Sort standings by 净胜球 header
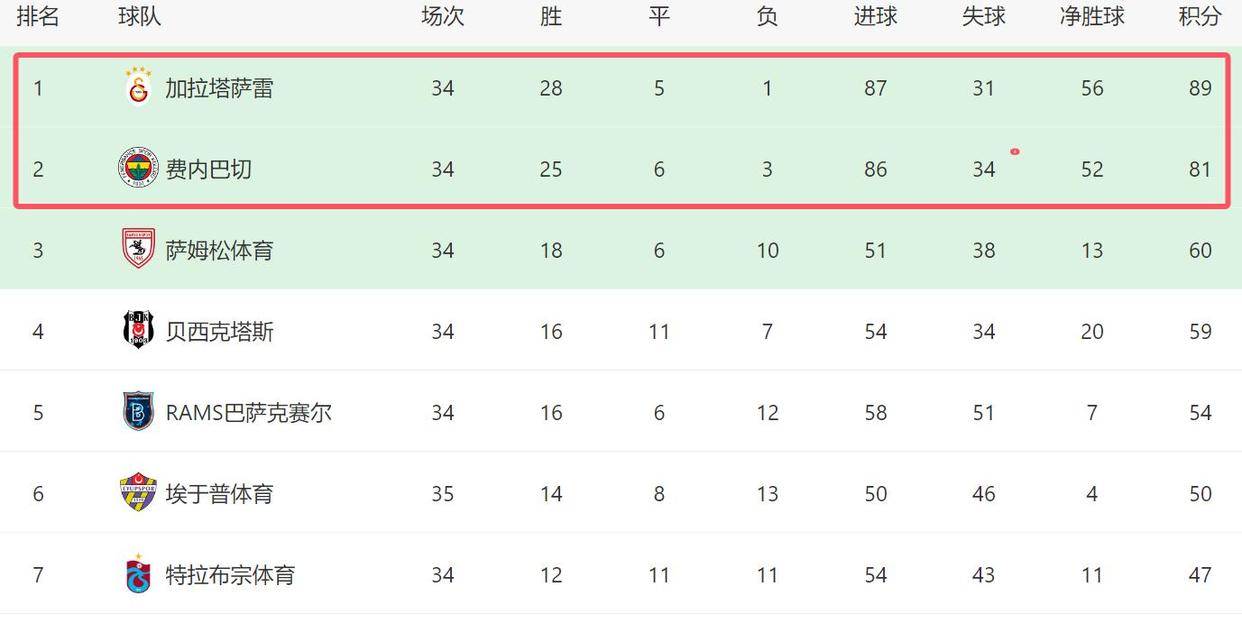Image resolution: width=1242 pixels, height=623 pixels. click(x=1092, y=16)
